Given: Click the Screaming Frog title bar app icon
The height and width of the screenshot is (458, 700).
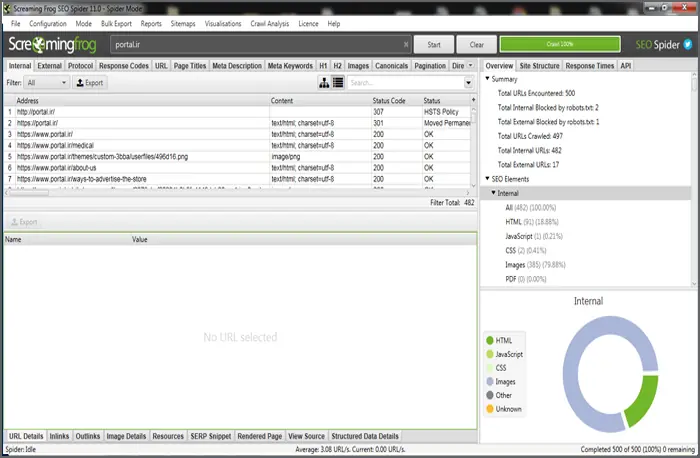Looking at the screenshot, I should coord(7,8).
